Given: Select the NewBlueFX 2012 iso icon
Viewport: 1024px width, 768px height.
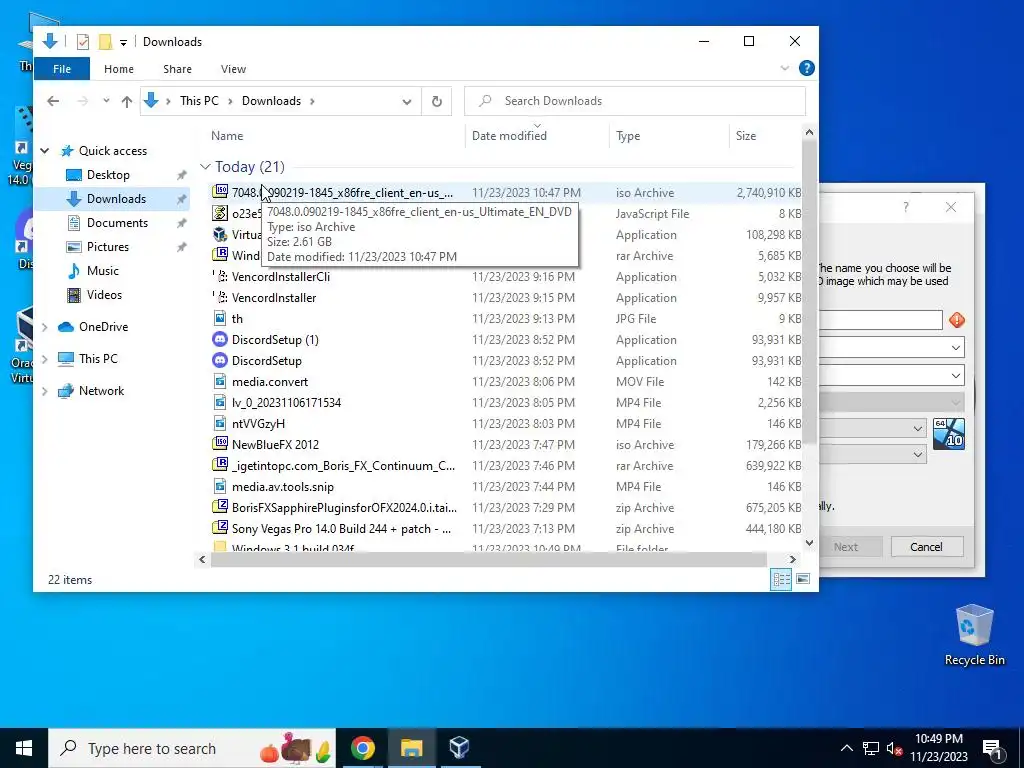Looking at the screenshot, I should (x=220, y=444).
